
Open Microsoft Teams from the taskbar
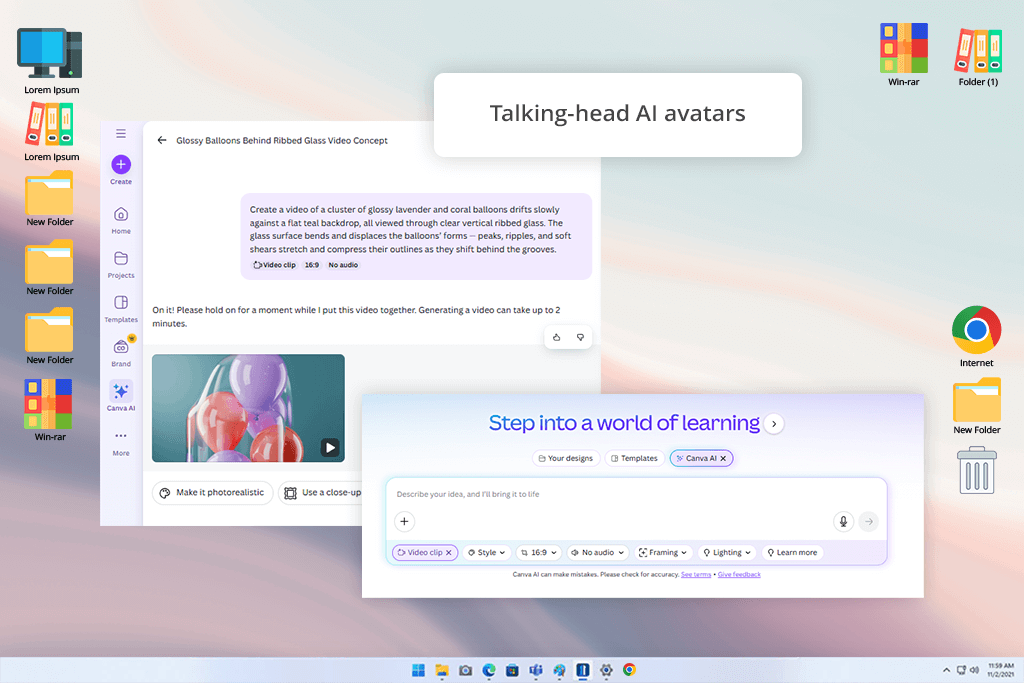536,670
